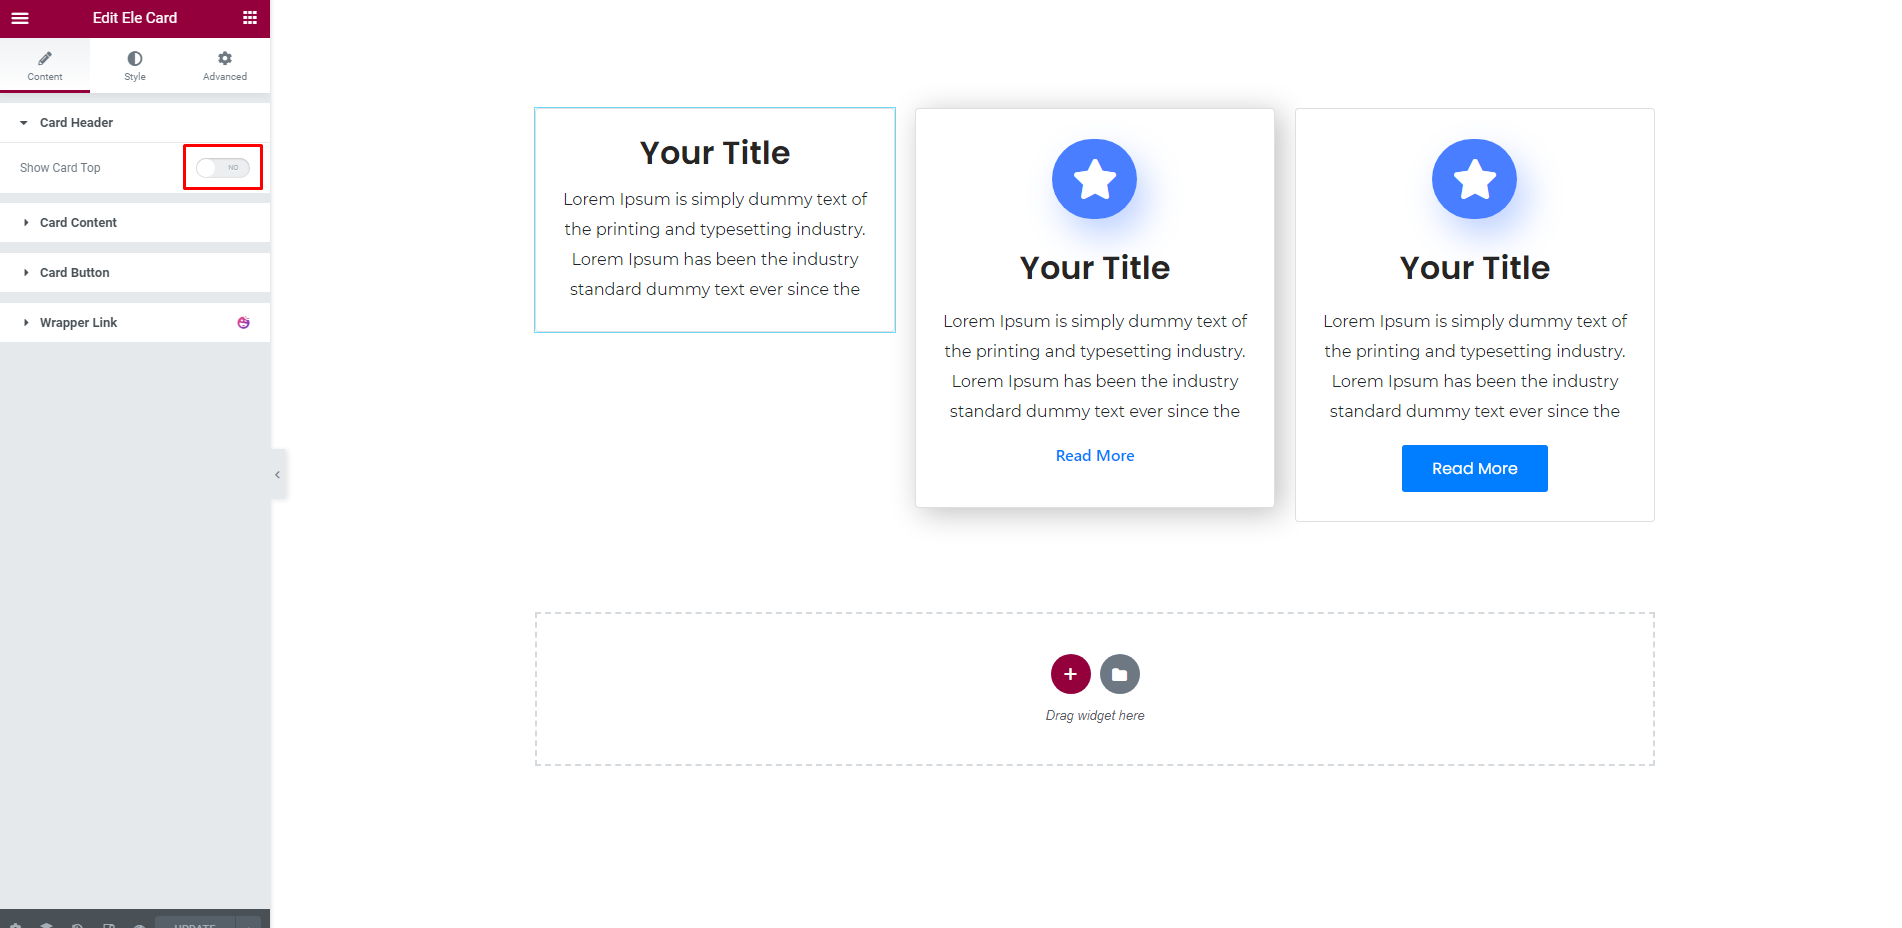The height and width of the screenshot is (928, 1902).
Task: Click the plus icon to add new section
Action: pyautogui.click(x=1070, y=674)
